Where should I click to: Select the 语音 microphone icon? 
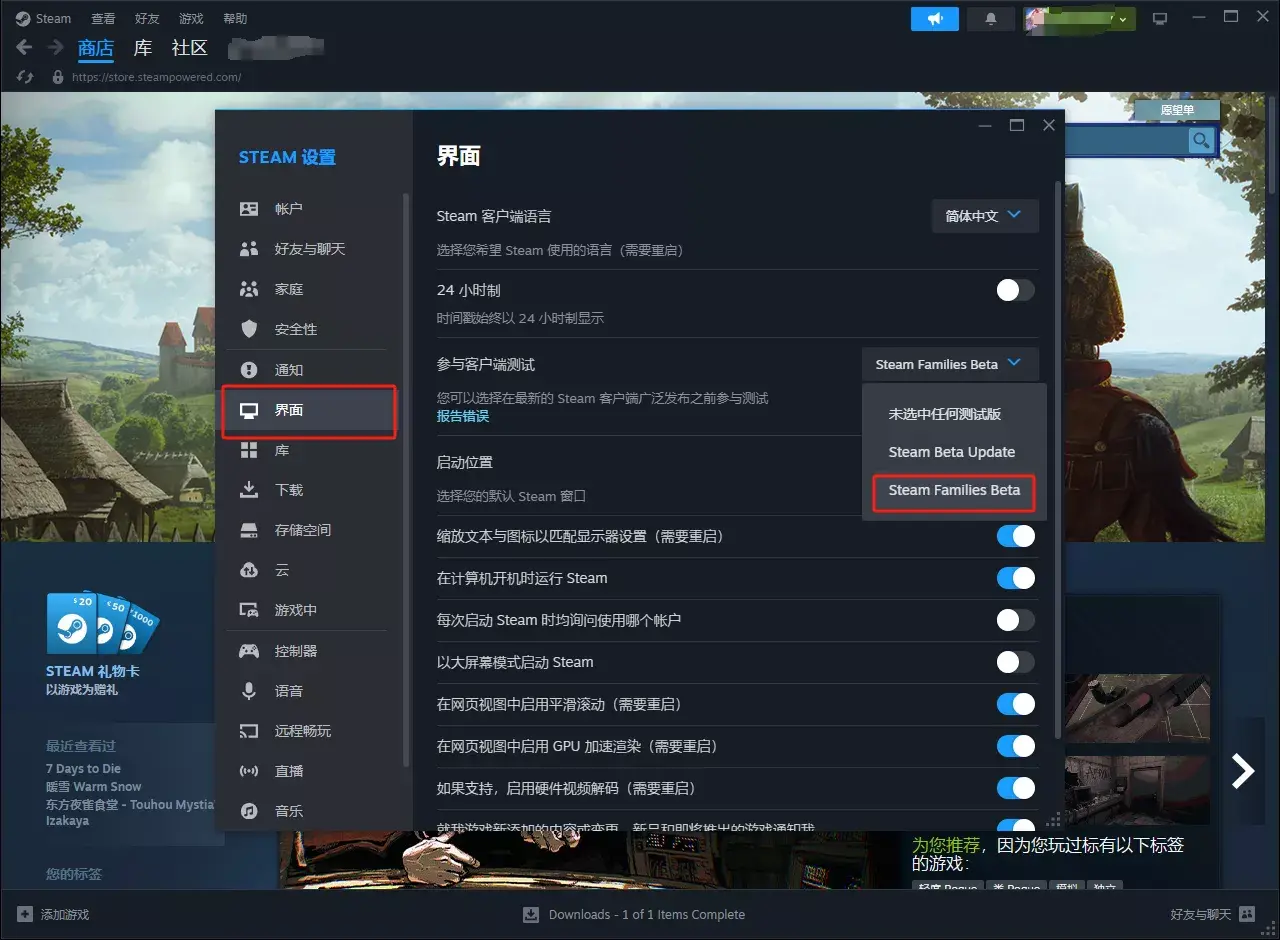(x=249, y=691)
